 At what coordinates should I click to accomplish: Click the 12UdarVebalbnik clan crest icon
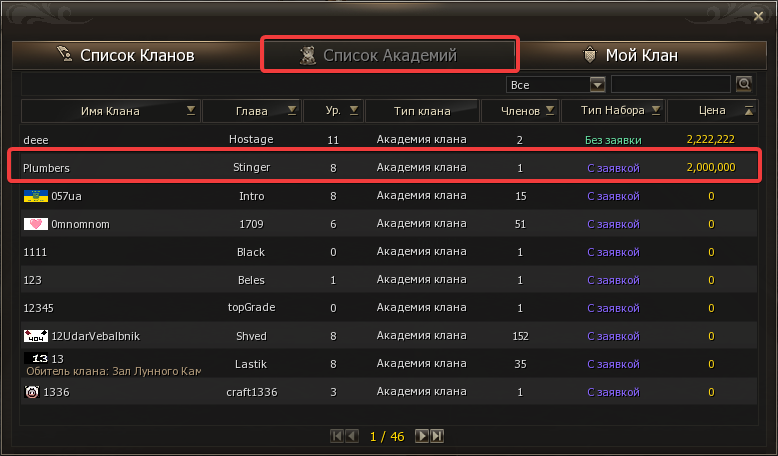35,336
